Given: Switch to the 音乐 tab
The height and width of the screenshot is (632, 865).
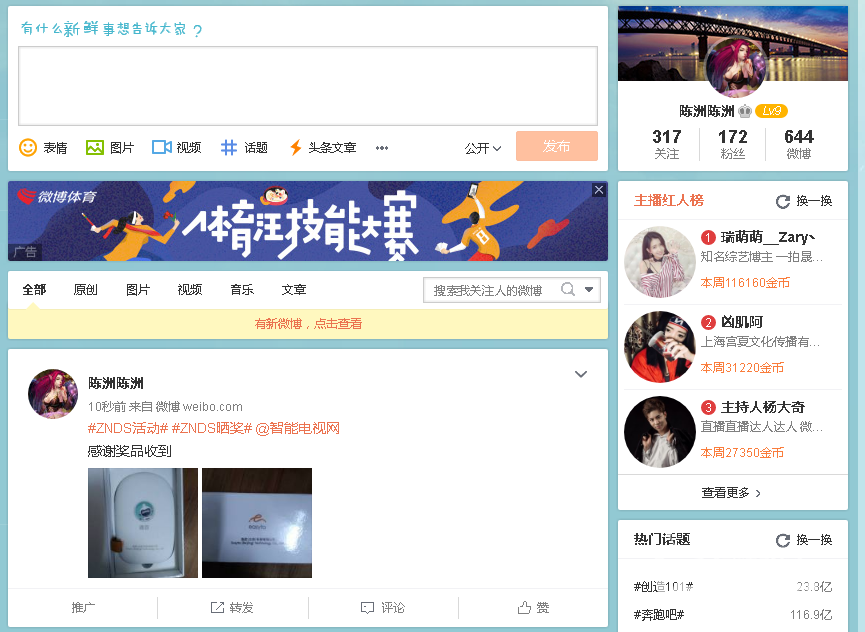Looking at the screenshot, I should click(242, 290).
